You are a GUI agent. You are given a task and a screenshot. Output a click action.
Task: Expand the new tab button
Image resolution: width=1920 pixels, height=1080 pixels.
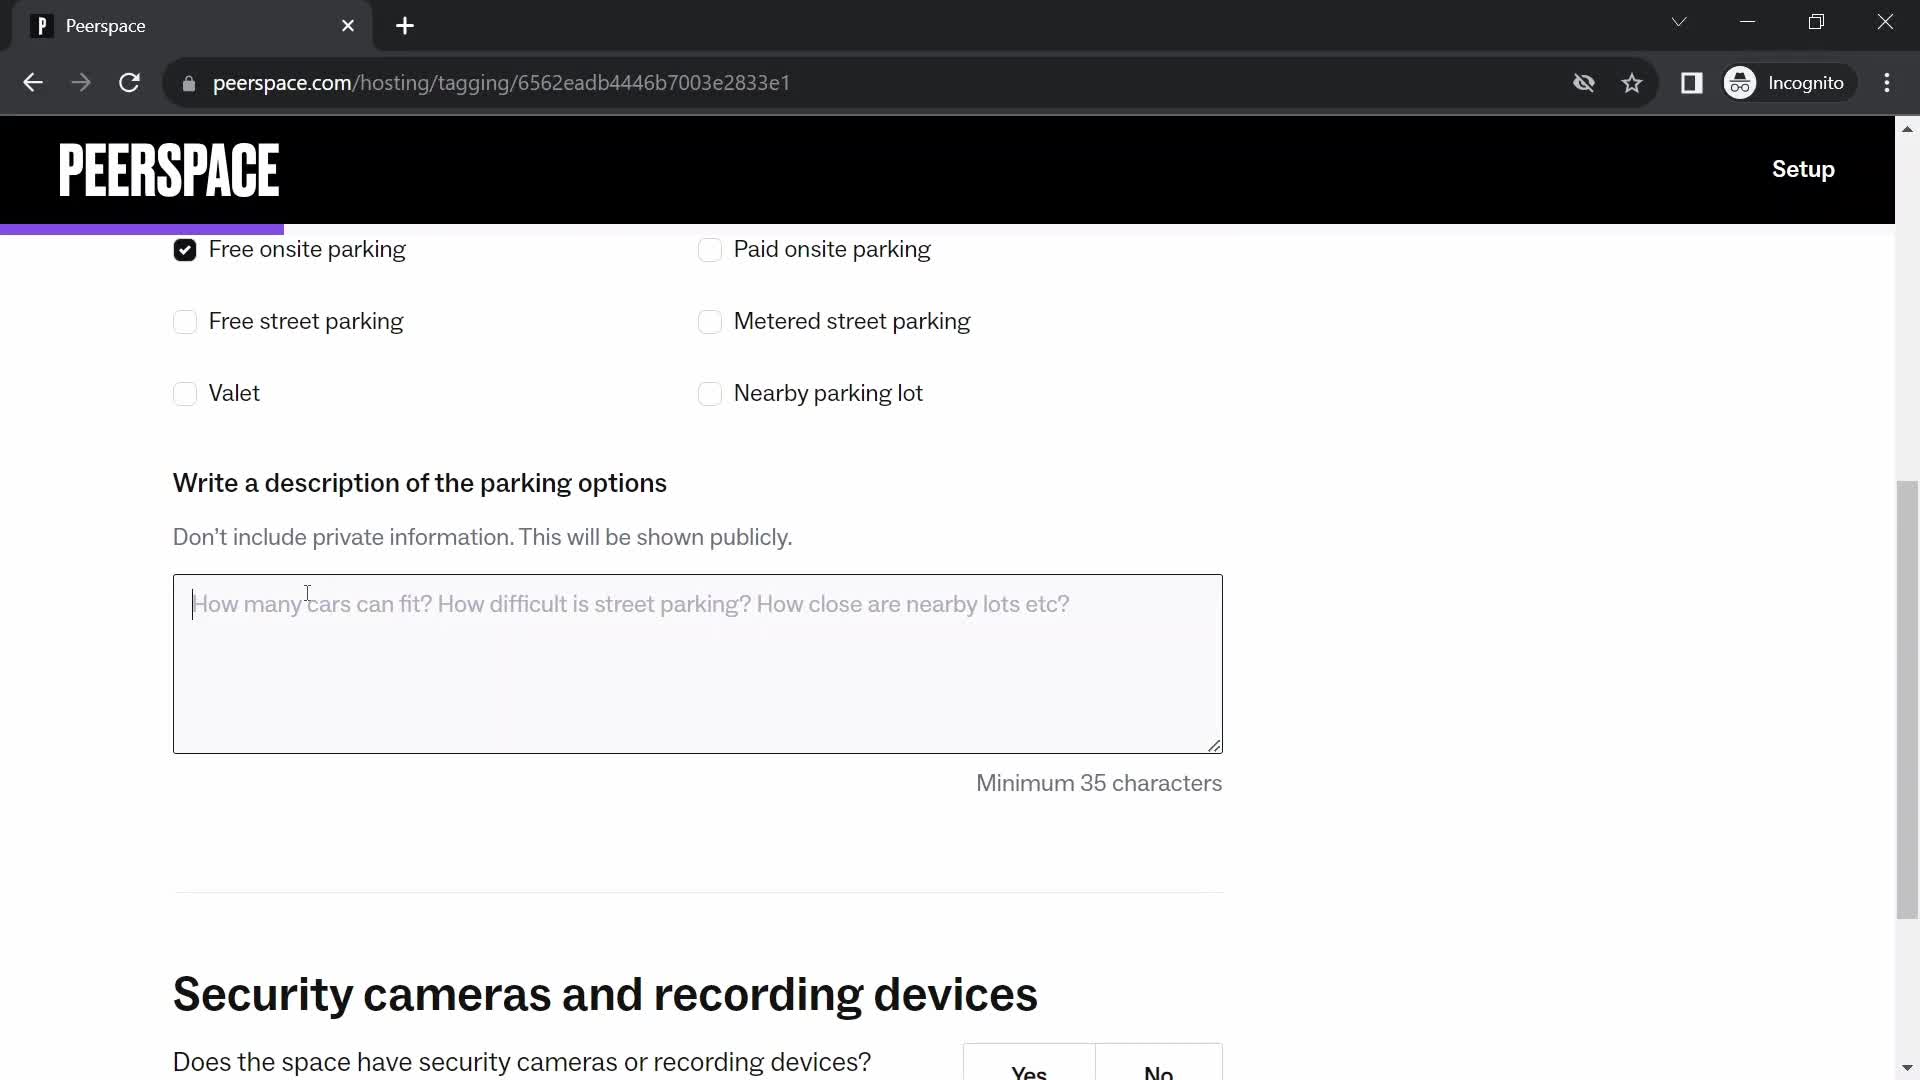click(405, 26)
